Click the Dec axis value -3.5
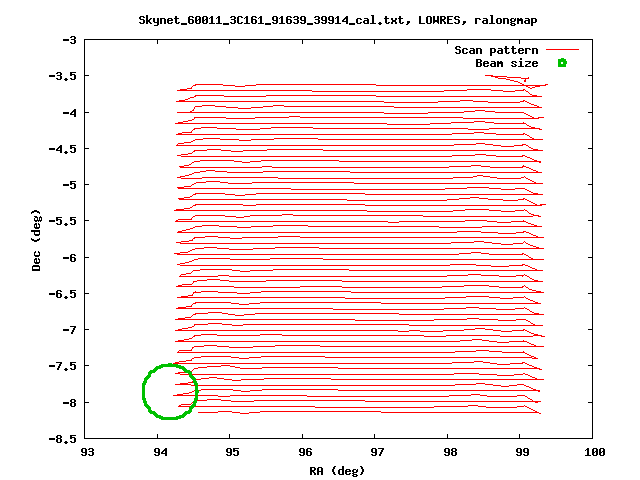Viewport: 640px width, 480px height. click(62, 76)
